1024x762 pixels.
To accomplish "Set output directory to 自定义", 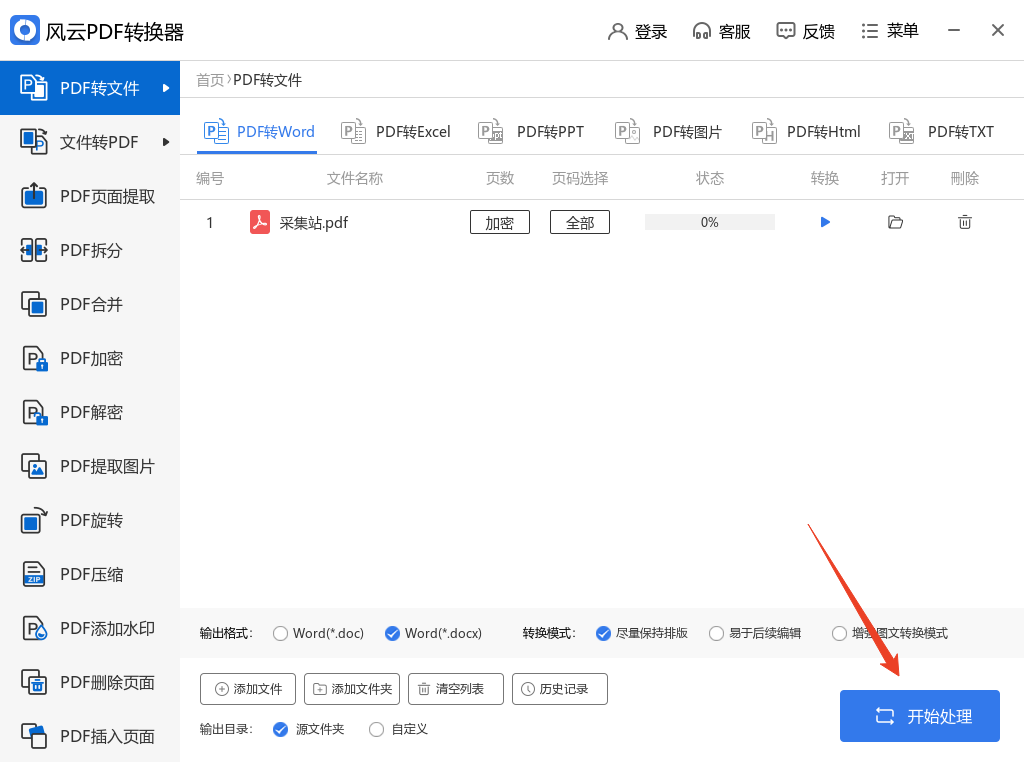I will [376, 729].
